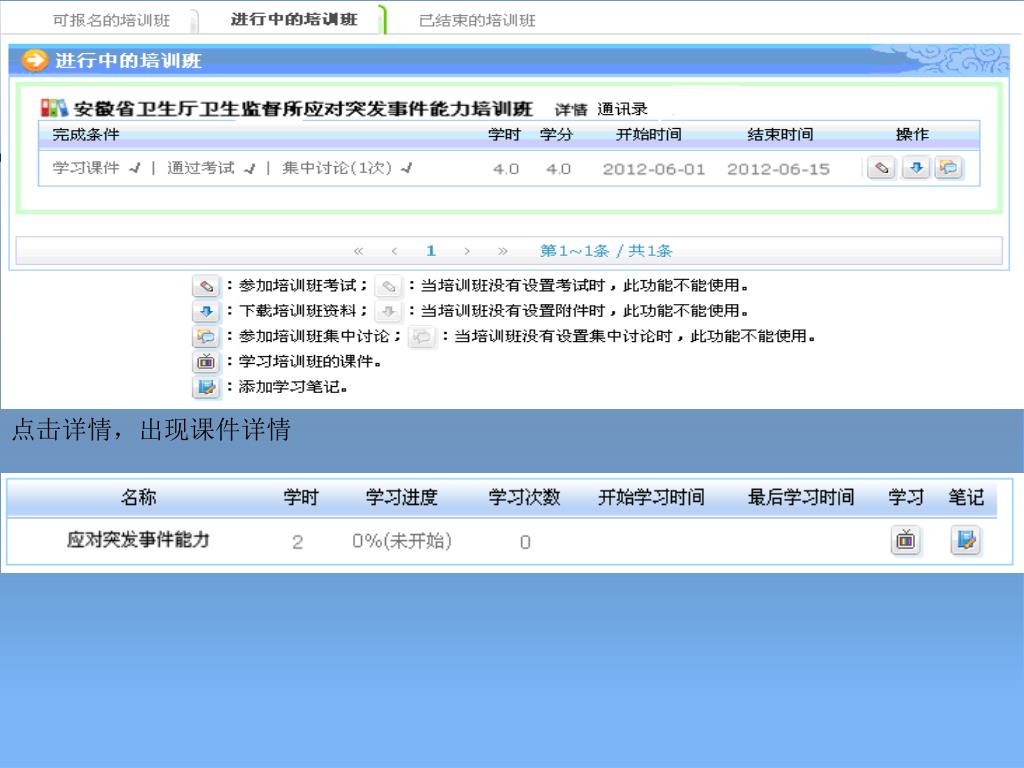Click orange arrow icon beside 进行中的培训班 header
This screenshot has height=768, width=1024.
(x=35, y=60)
